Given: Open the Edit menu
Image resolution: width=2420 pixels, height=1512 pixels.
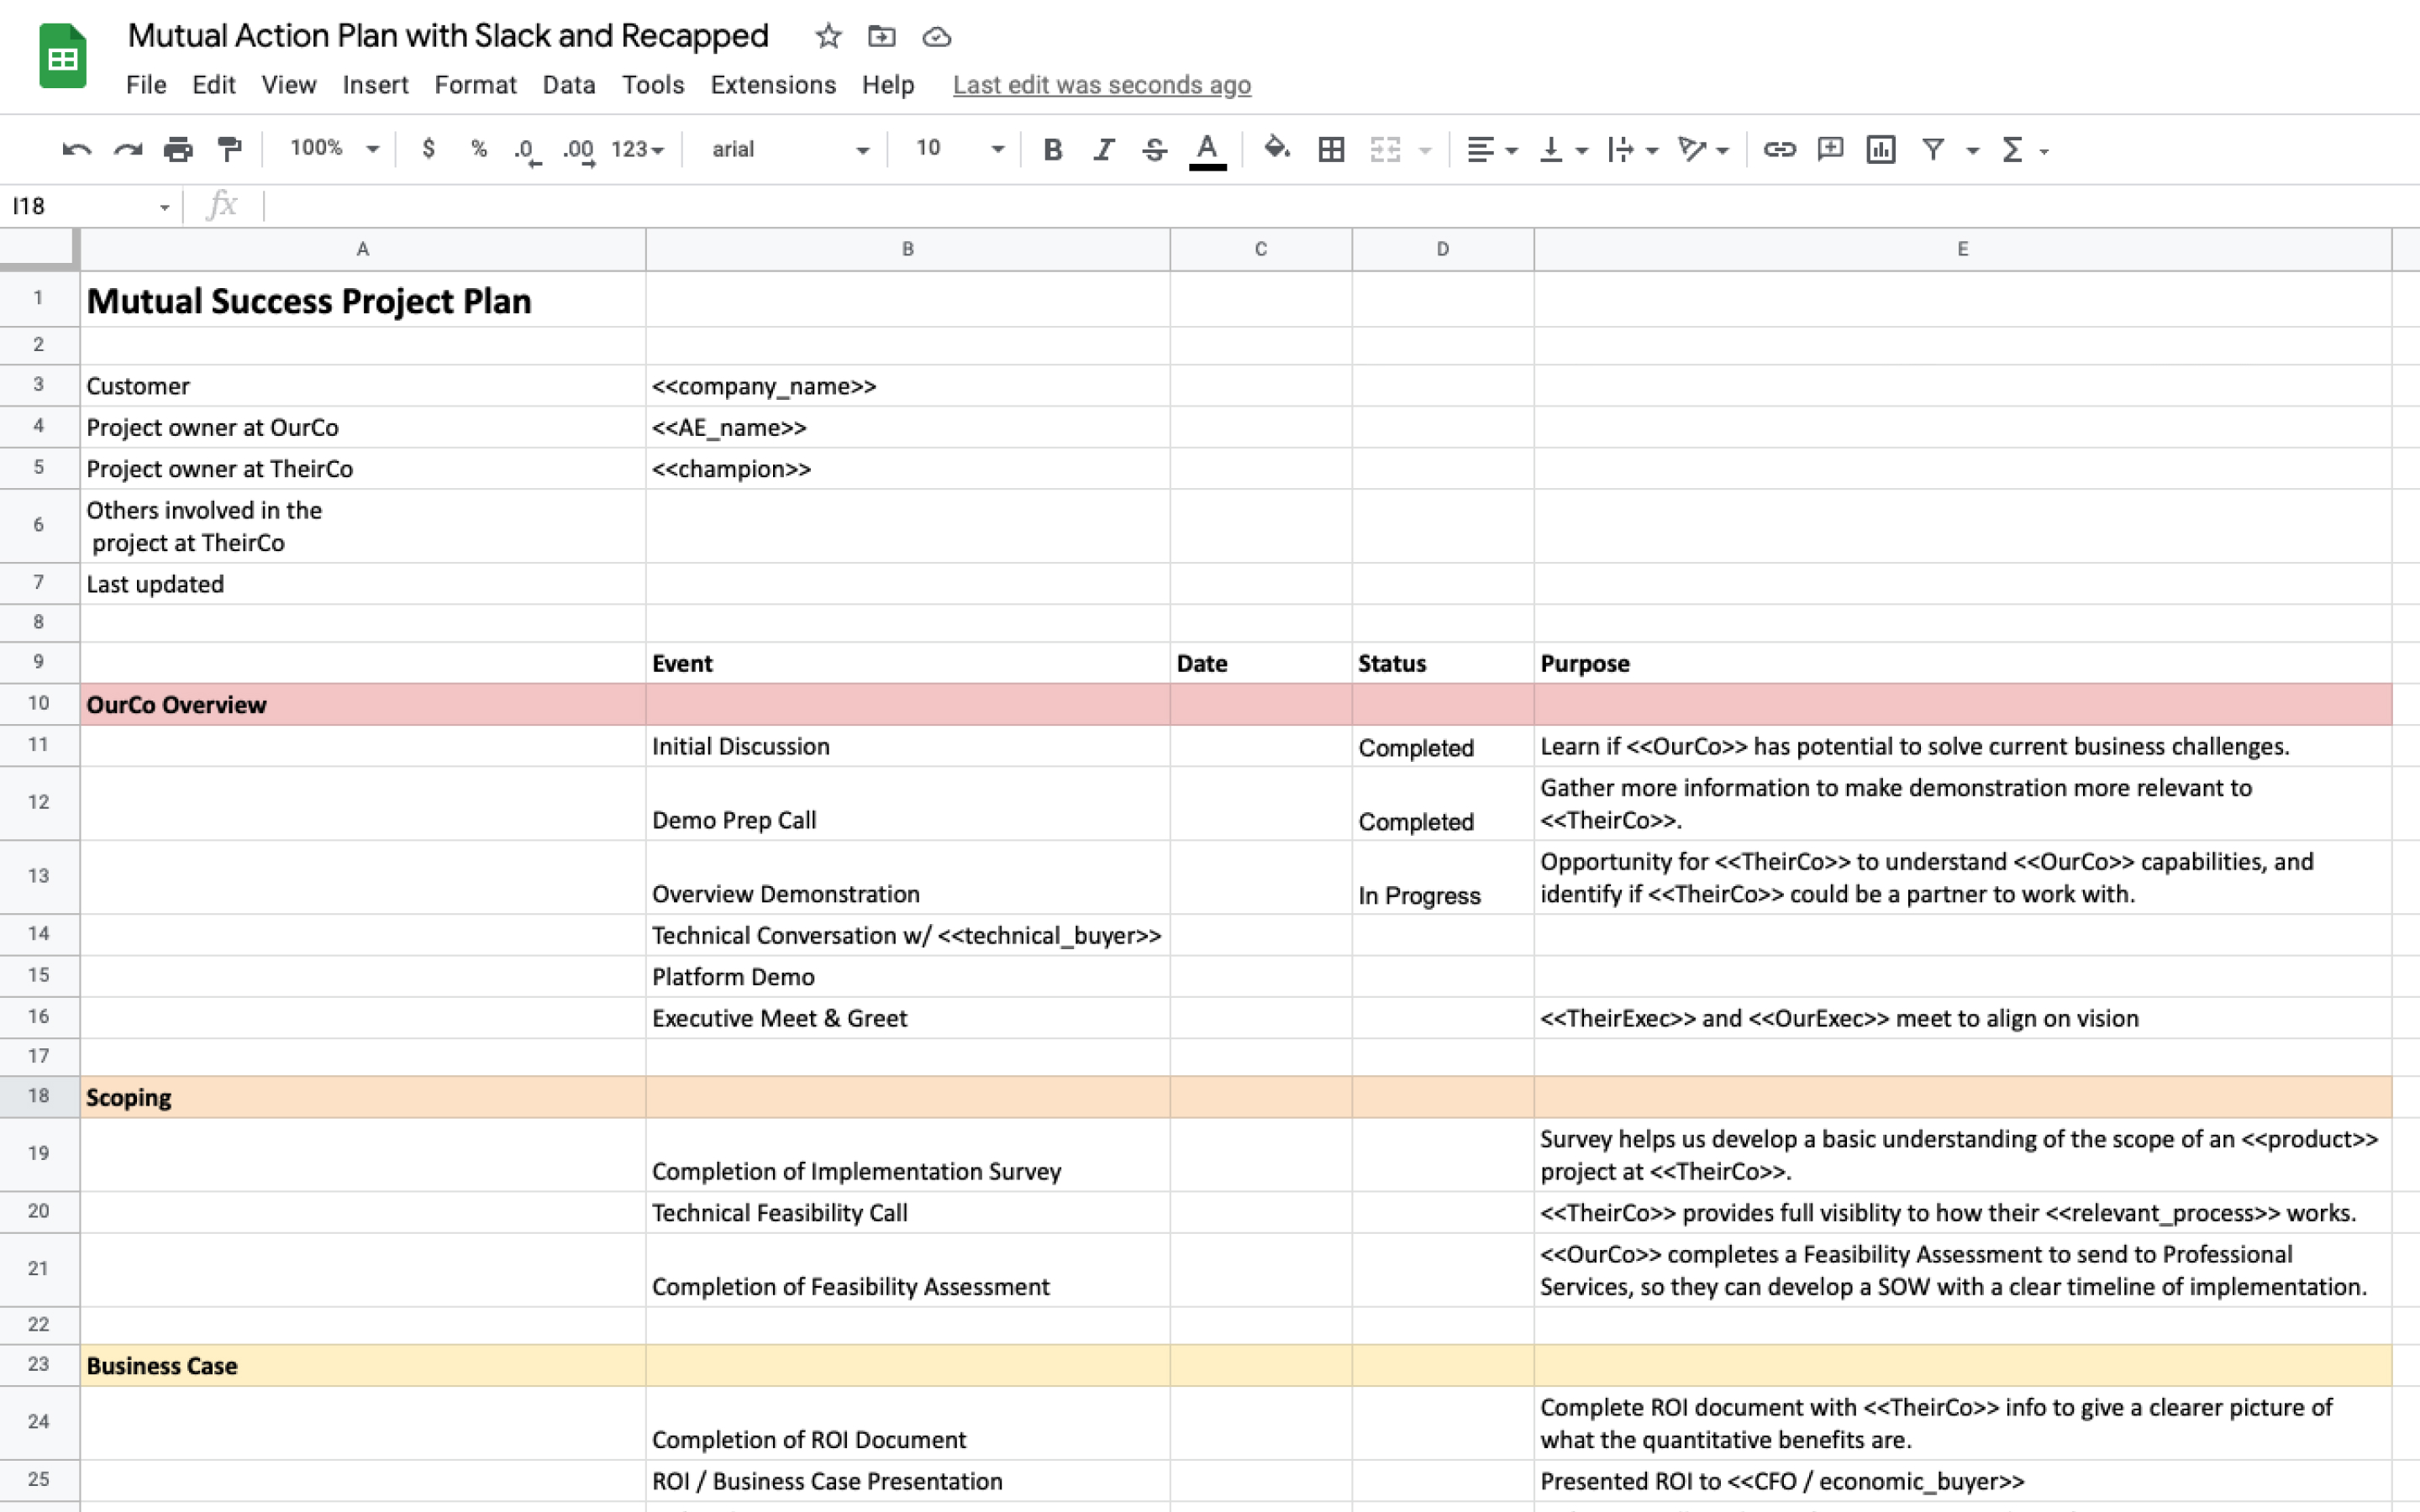Looking at the screenshot, I should (214, 85).
